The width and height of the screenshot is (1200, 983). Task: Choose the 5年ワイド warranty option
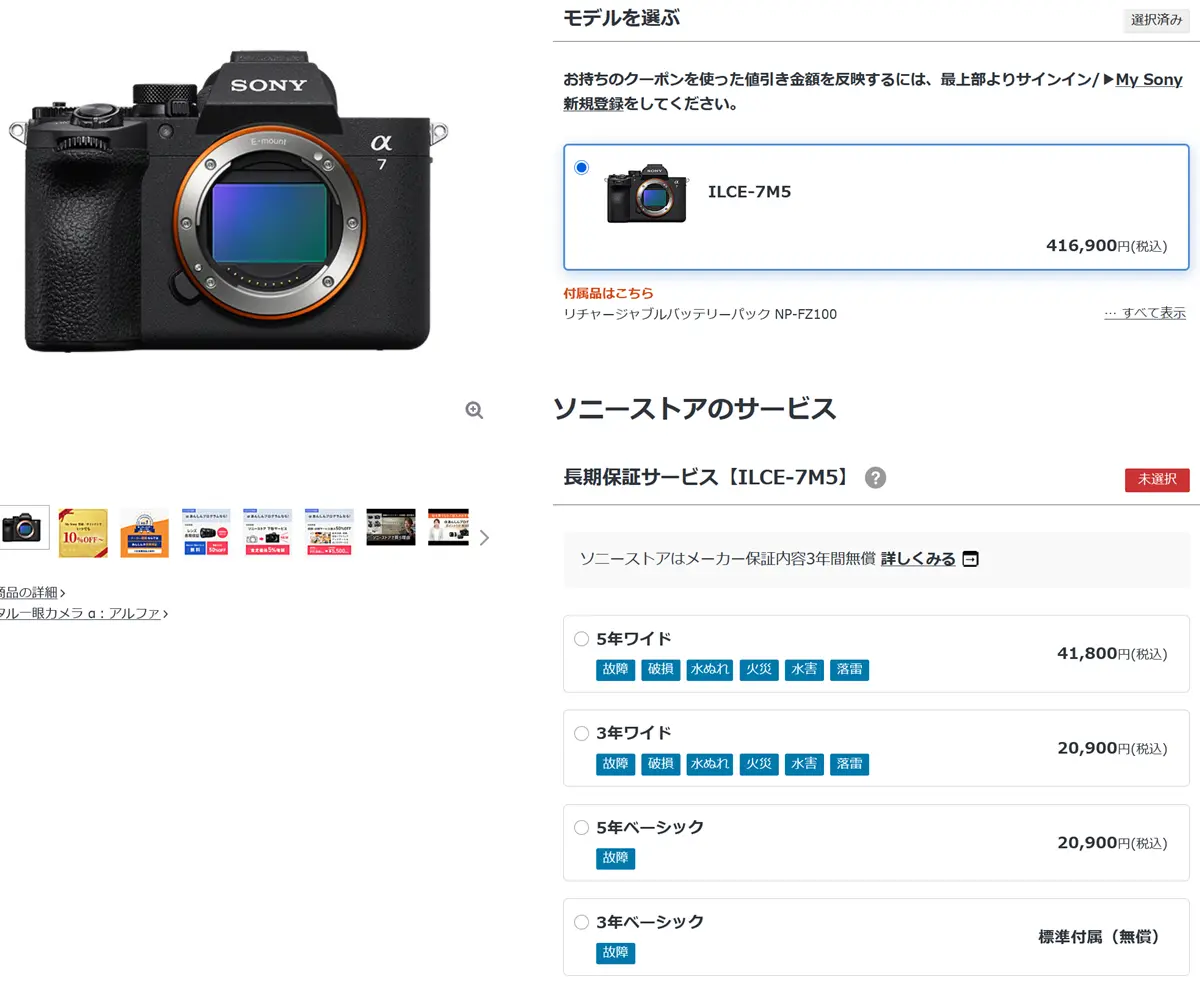point(582,639)
